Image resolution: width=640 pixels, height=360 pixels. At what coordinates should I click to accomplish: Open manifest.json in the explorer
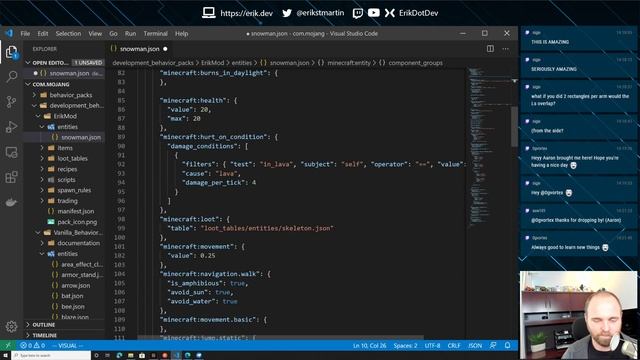point(76,211)
